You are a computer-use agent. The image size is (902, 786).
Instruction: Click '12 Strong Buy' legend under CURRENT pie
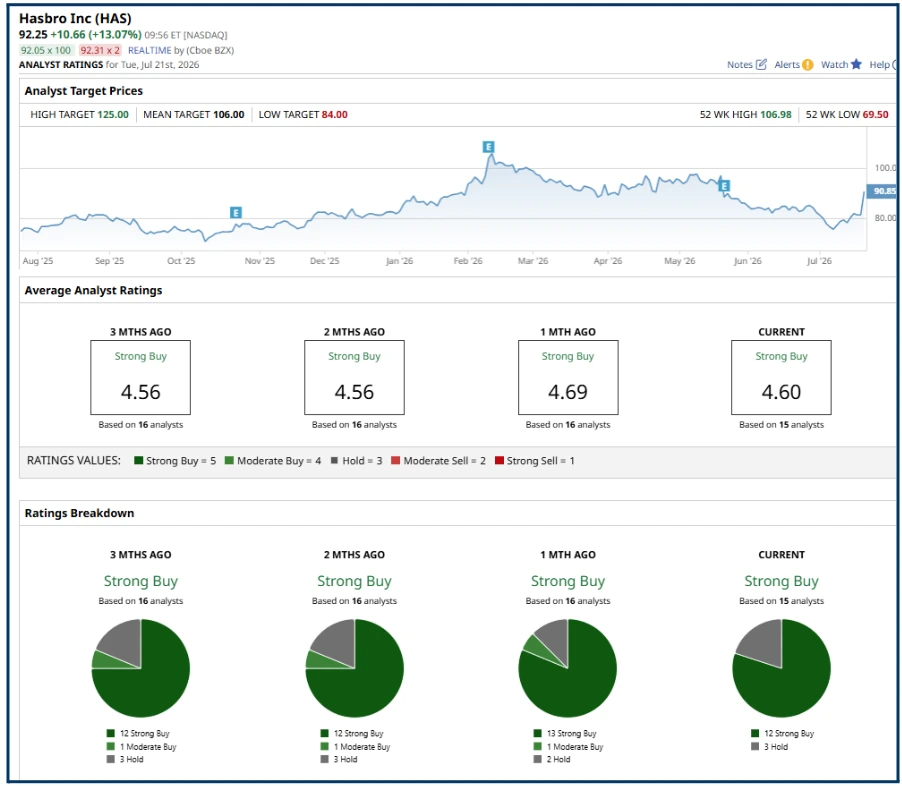789,734
